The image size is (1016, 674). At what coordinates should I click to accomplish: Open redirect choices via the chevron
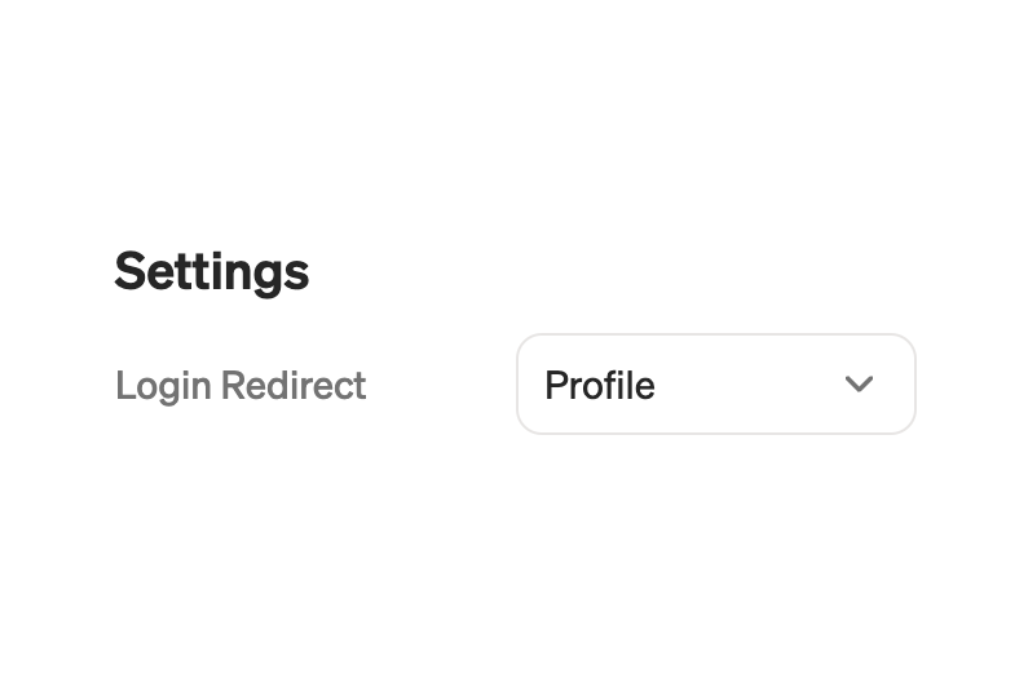[859, 384]
